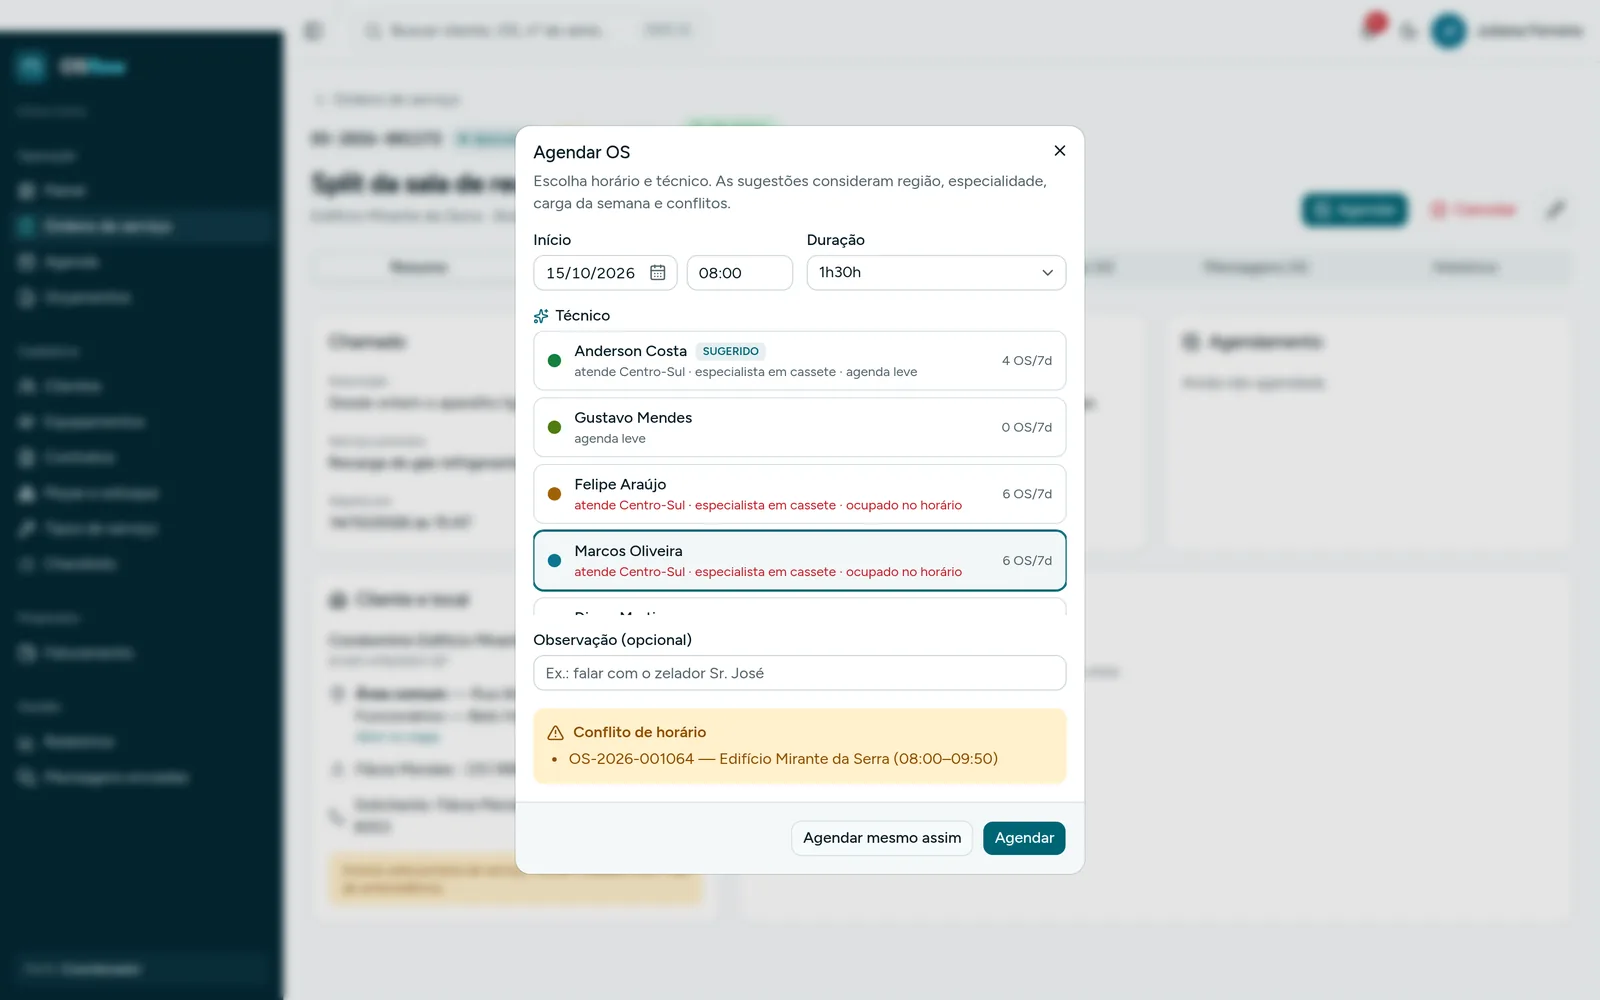Close the Agendar OS dialog
Viewport: 1600px width, 1000px height.
tap(1060, 151)
